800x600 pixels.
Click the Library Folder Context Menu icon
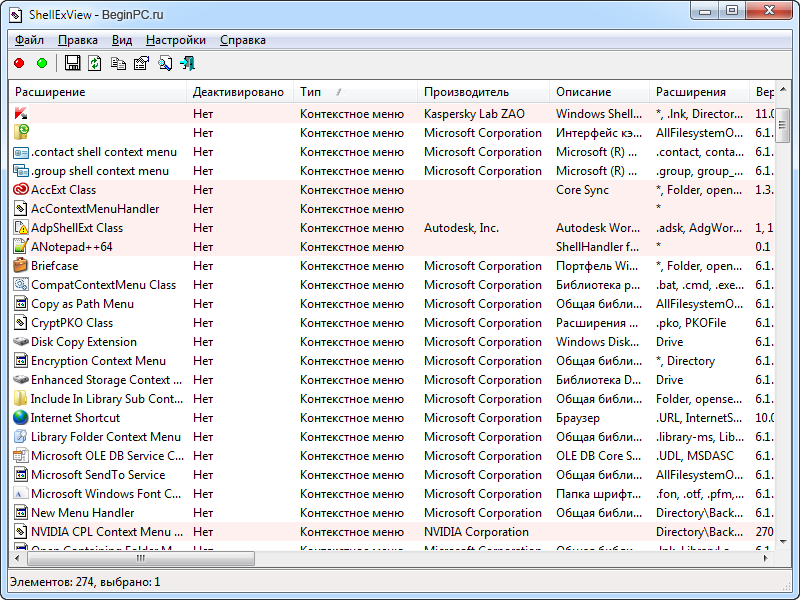[x=21, y=436]
